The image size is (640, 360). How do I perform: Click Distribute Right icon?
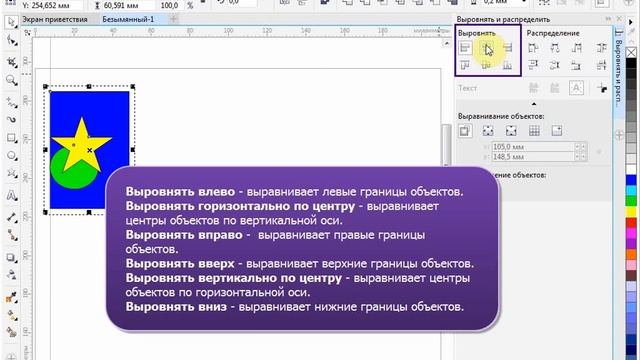[x=577, y=48]
